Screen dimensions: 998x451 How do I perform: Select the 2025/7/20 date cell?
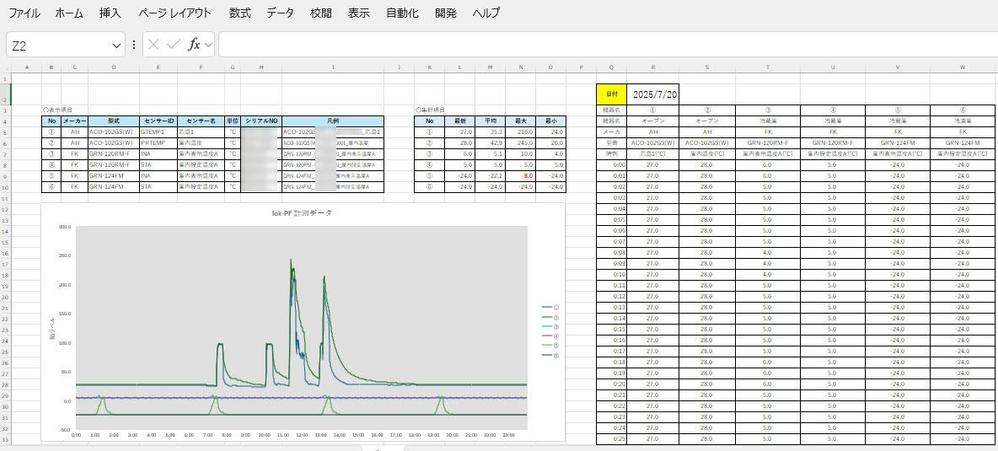click(x=654, y=94)
